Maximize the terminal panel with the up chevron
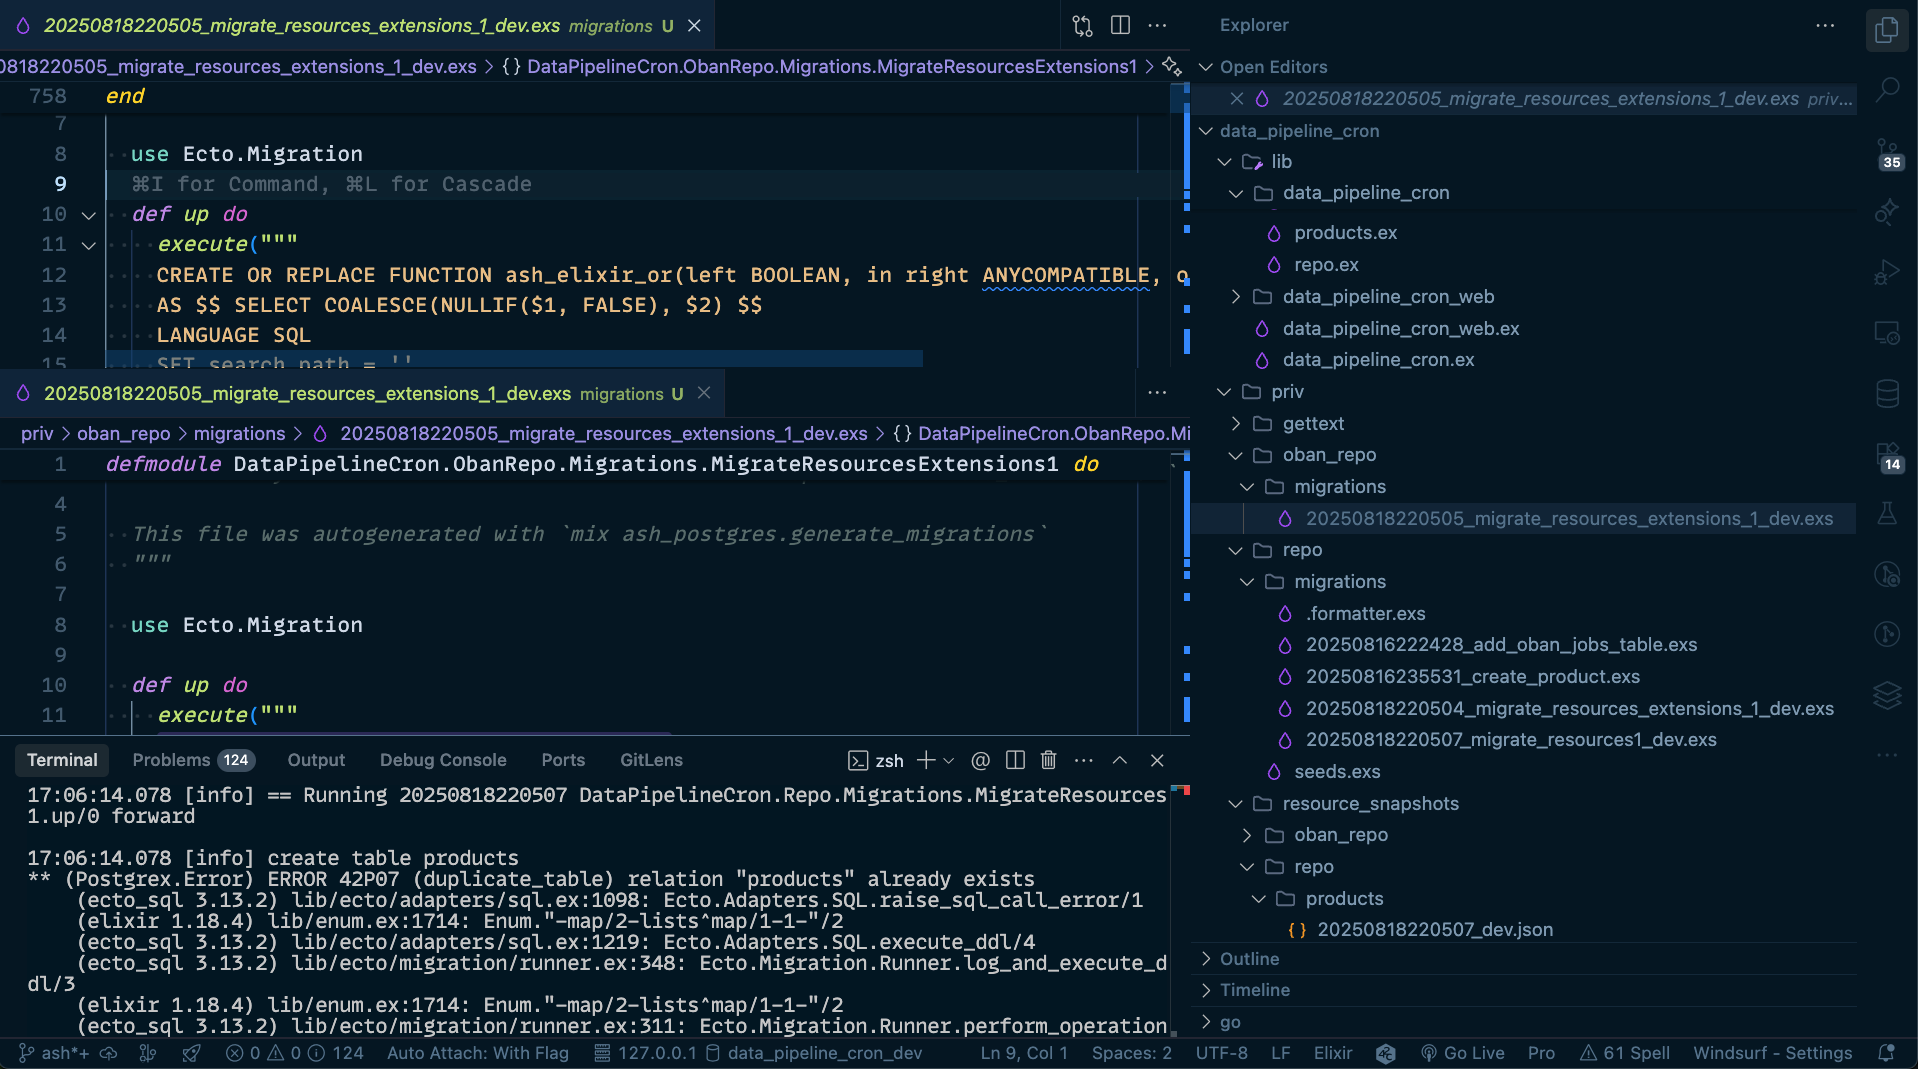This screenshot has width=1918, height=1069. click(x=1120, y=760)
